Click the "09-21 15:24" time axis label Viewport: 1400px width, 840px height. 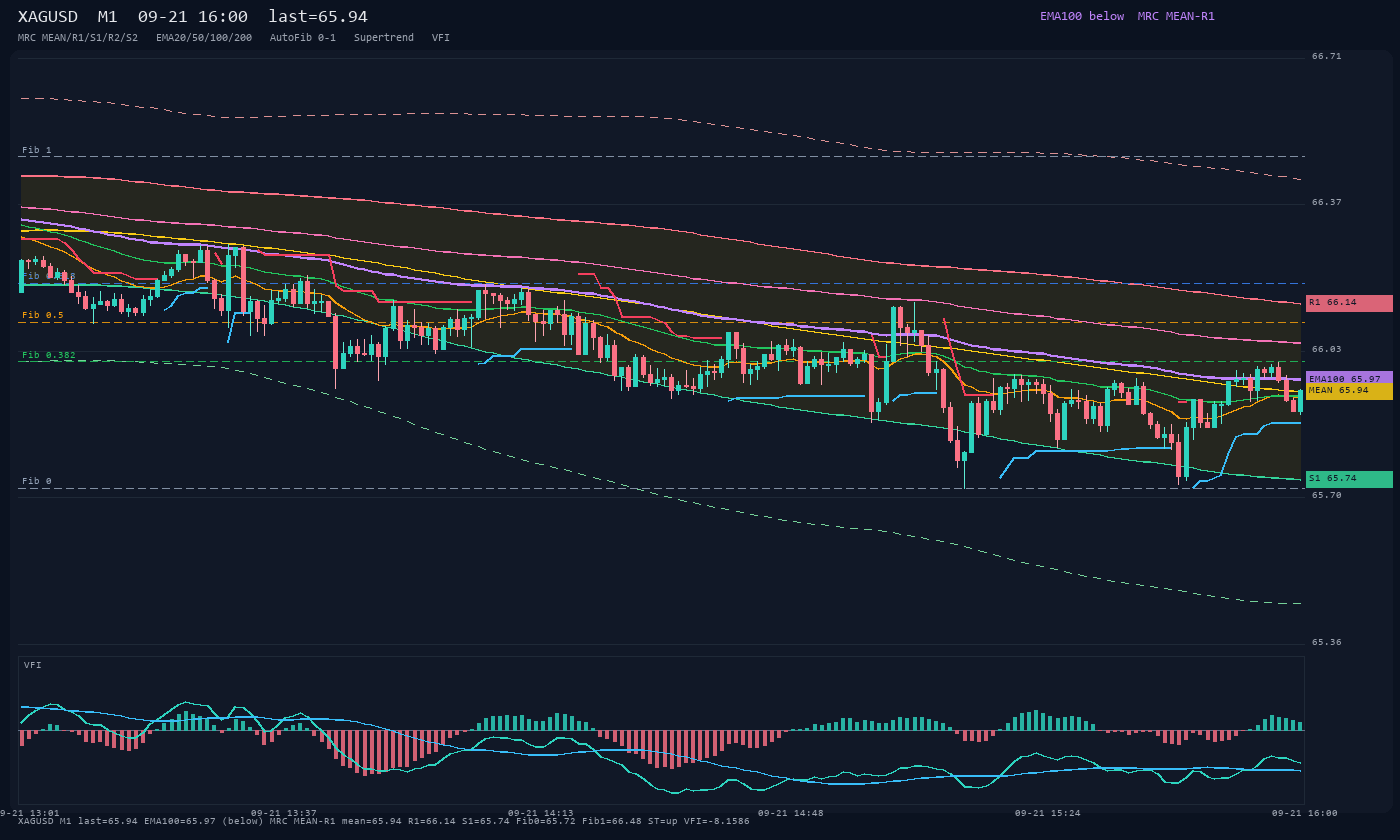pyautogui.click(x=1048, y=813)
